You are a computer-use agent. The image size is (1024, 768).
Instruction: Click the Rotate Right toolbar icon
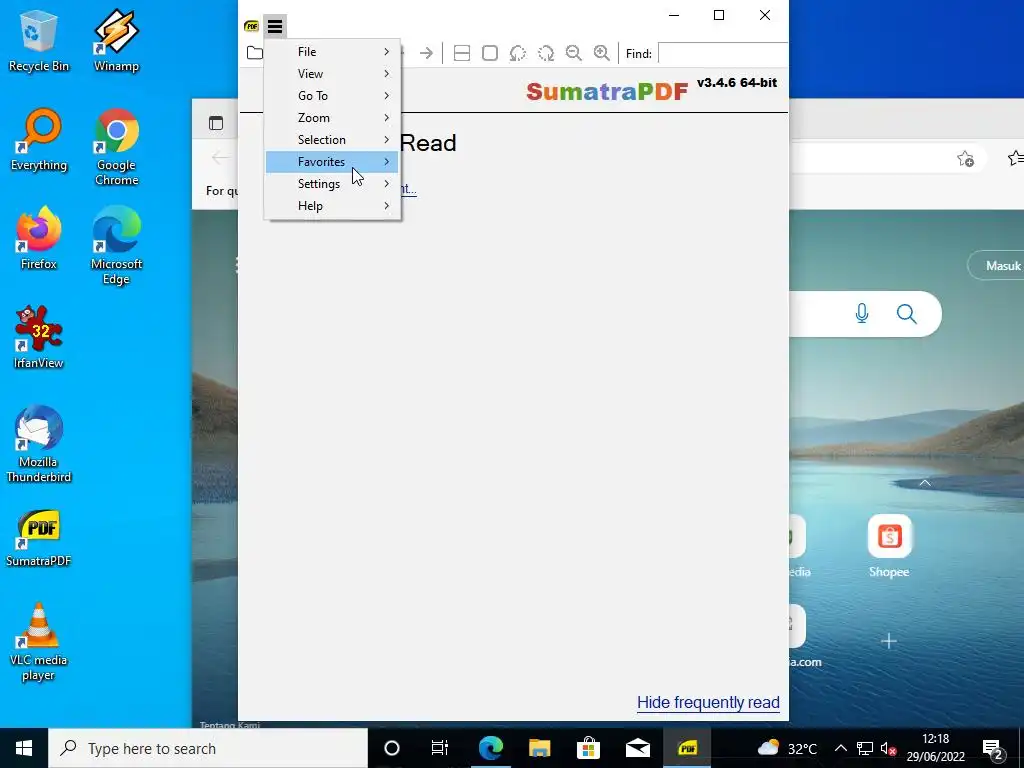point(546,53)
